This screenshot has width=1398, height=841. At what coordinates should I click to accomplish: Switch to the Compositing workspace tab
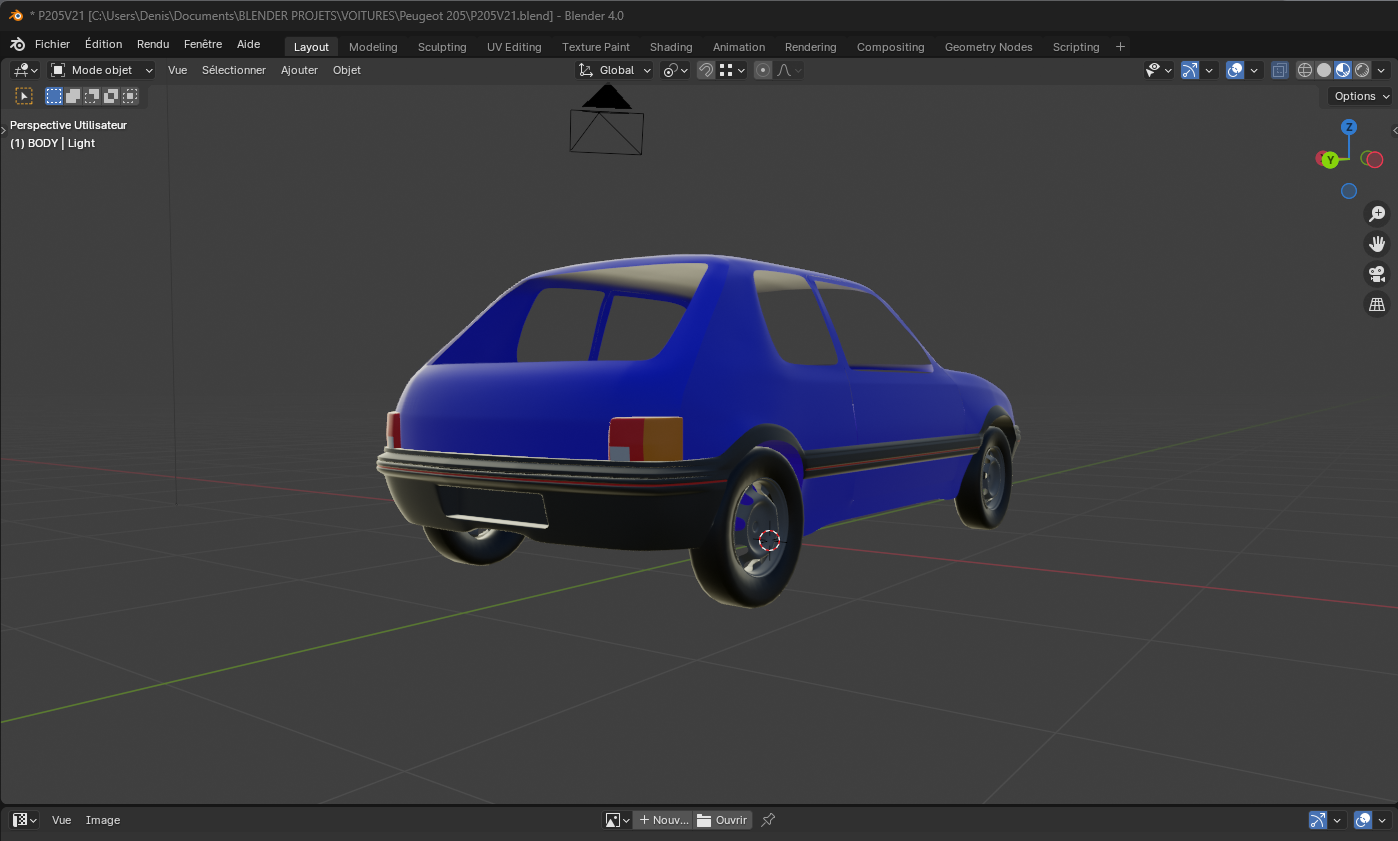[891, 47]
